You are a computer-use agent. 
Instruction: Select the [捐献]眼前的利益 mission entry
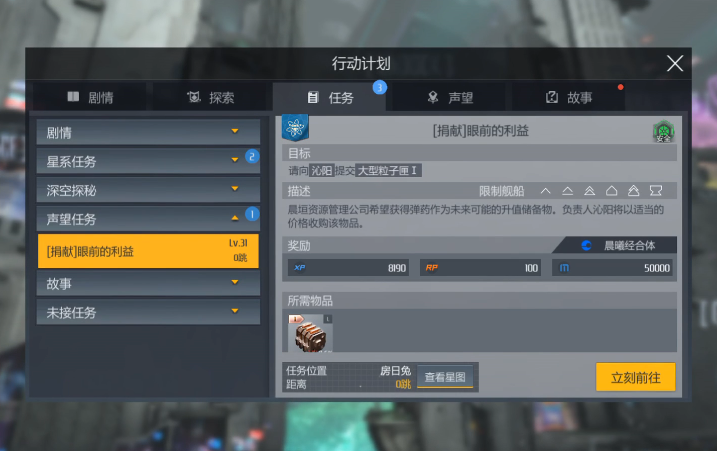tap(148, 251)
